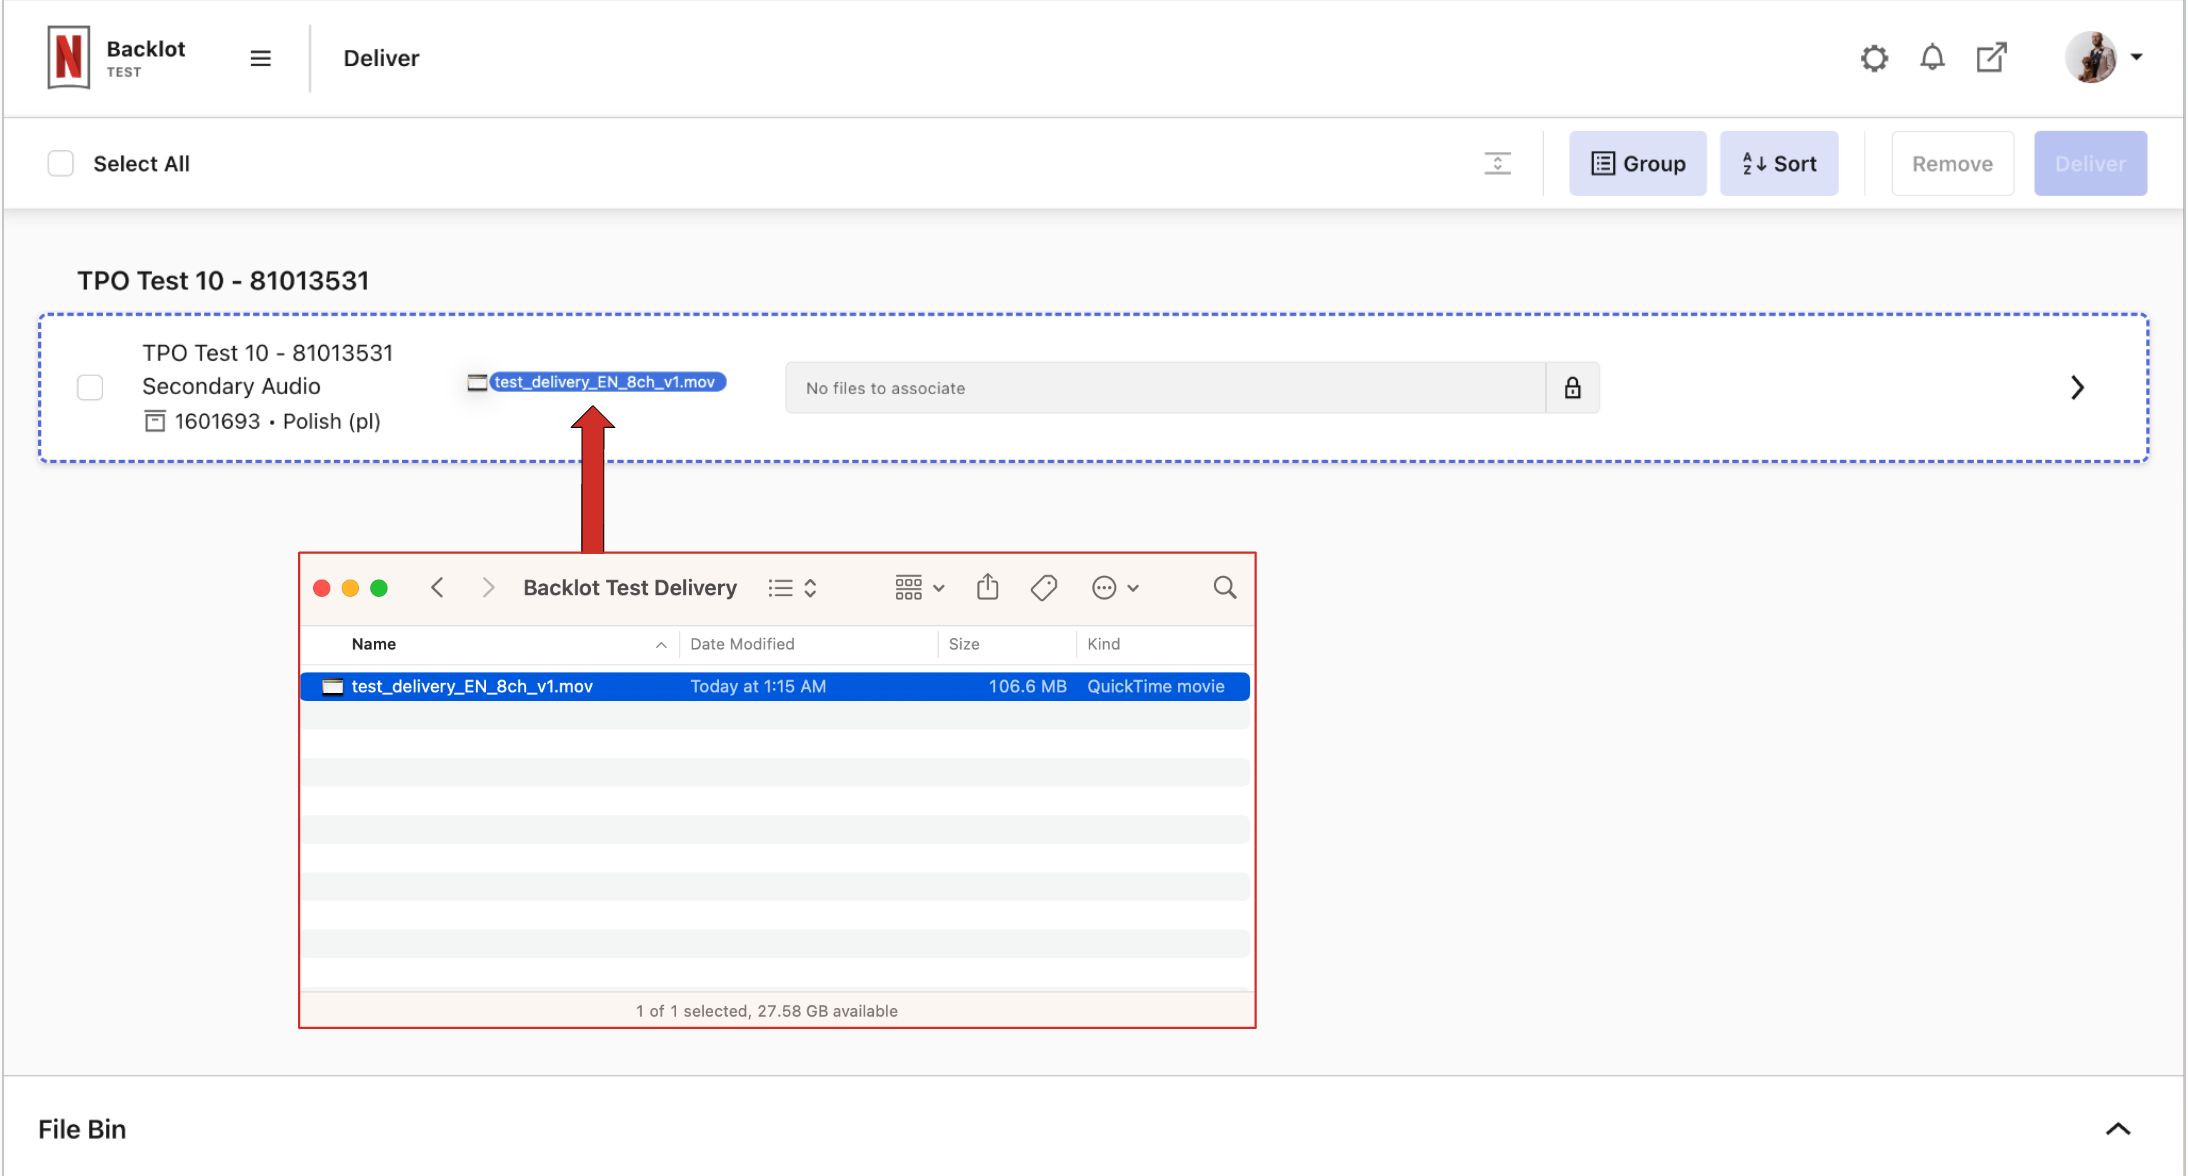This screenshot has width=2188, height=1176.
Task: Click the lock icon on the file field
Action: coord(1572,388)
